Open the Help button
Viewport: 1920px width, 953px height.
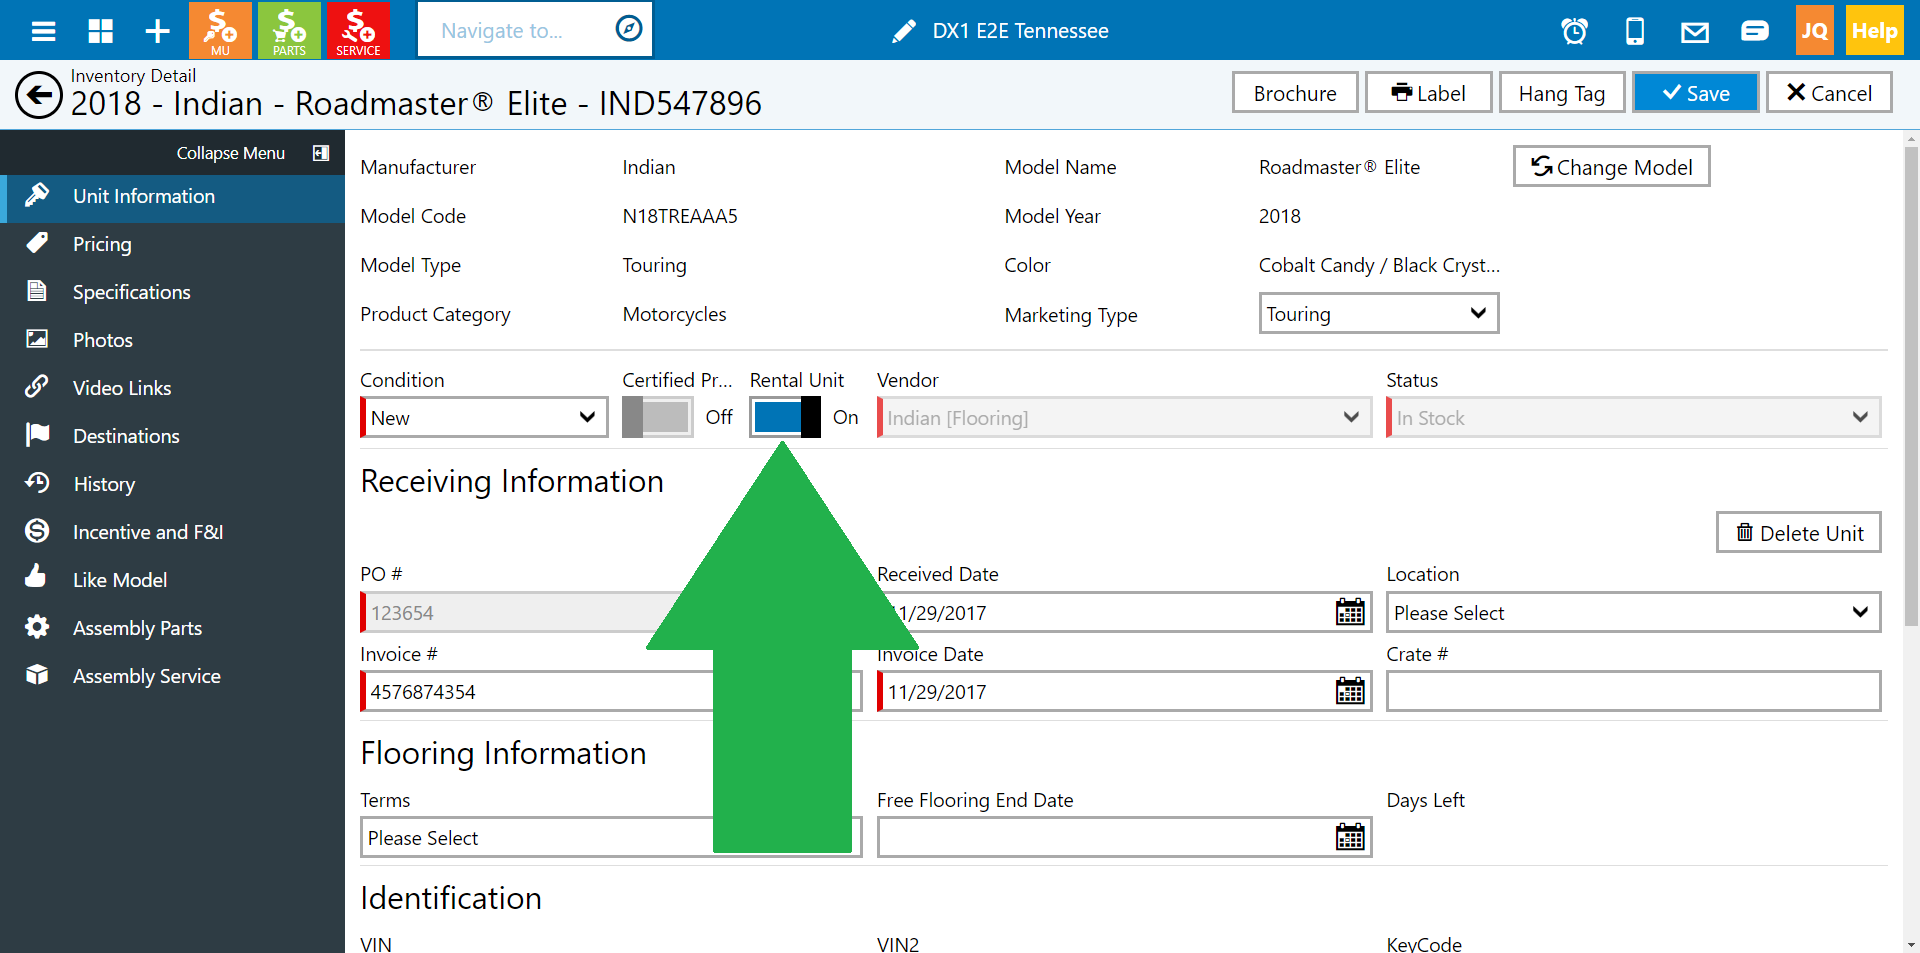(x=1874, y=30)
